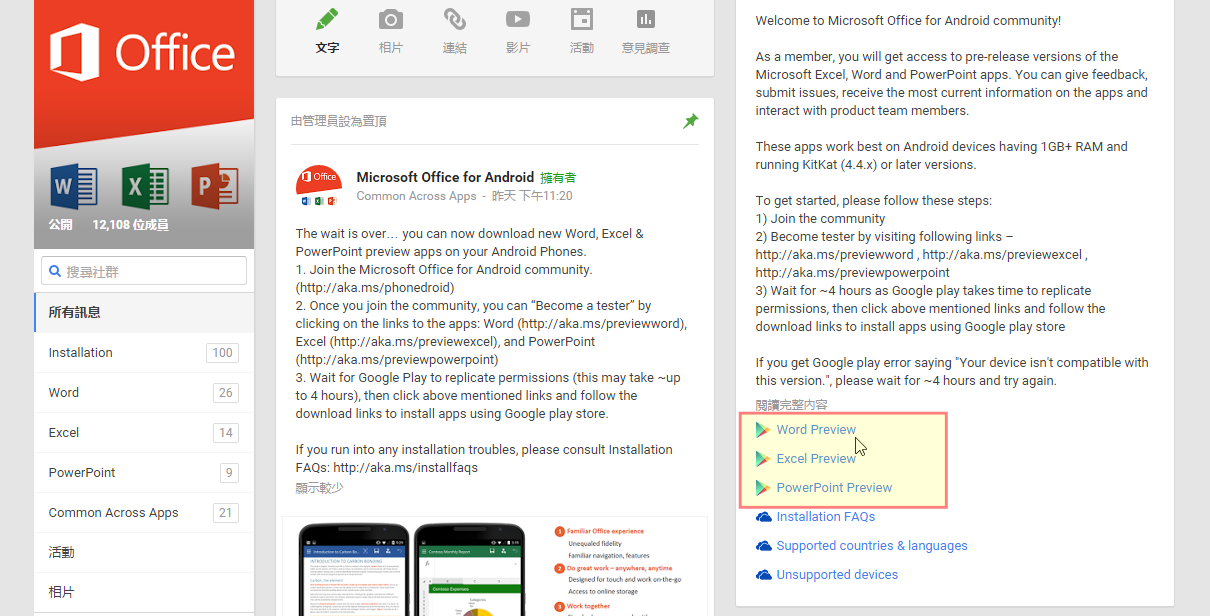Click the Excel app icon in banner
The image size is (1210, 616).
pos(145,187)
